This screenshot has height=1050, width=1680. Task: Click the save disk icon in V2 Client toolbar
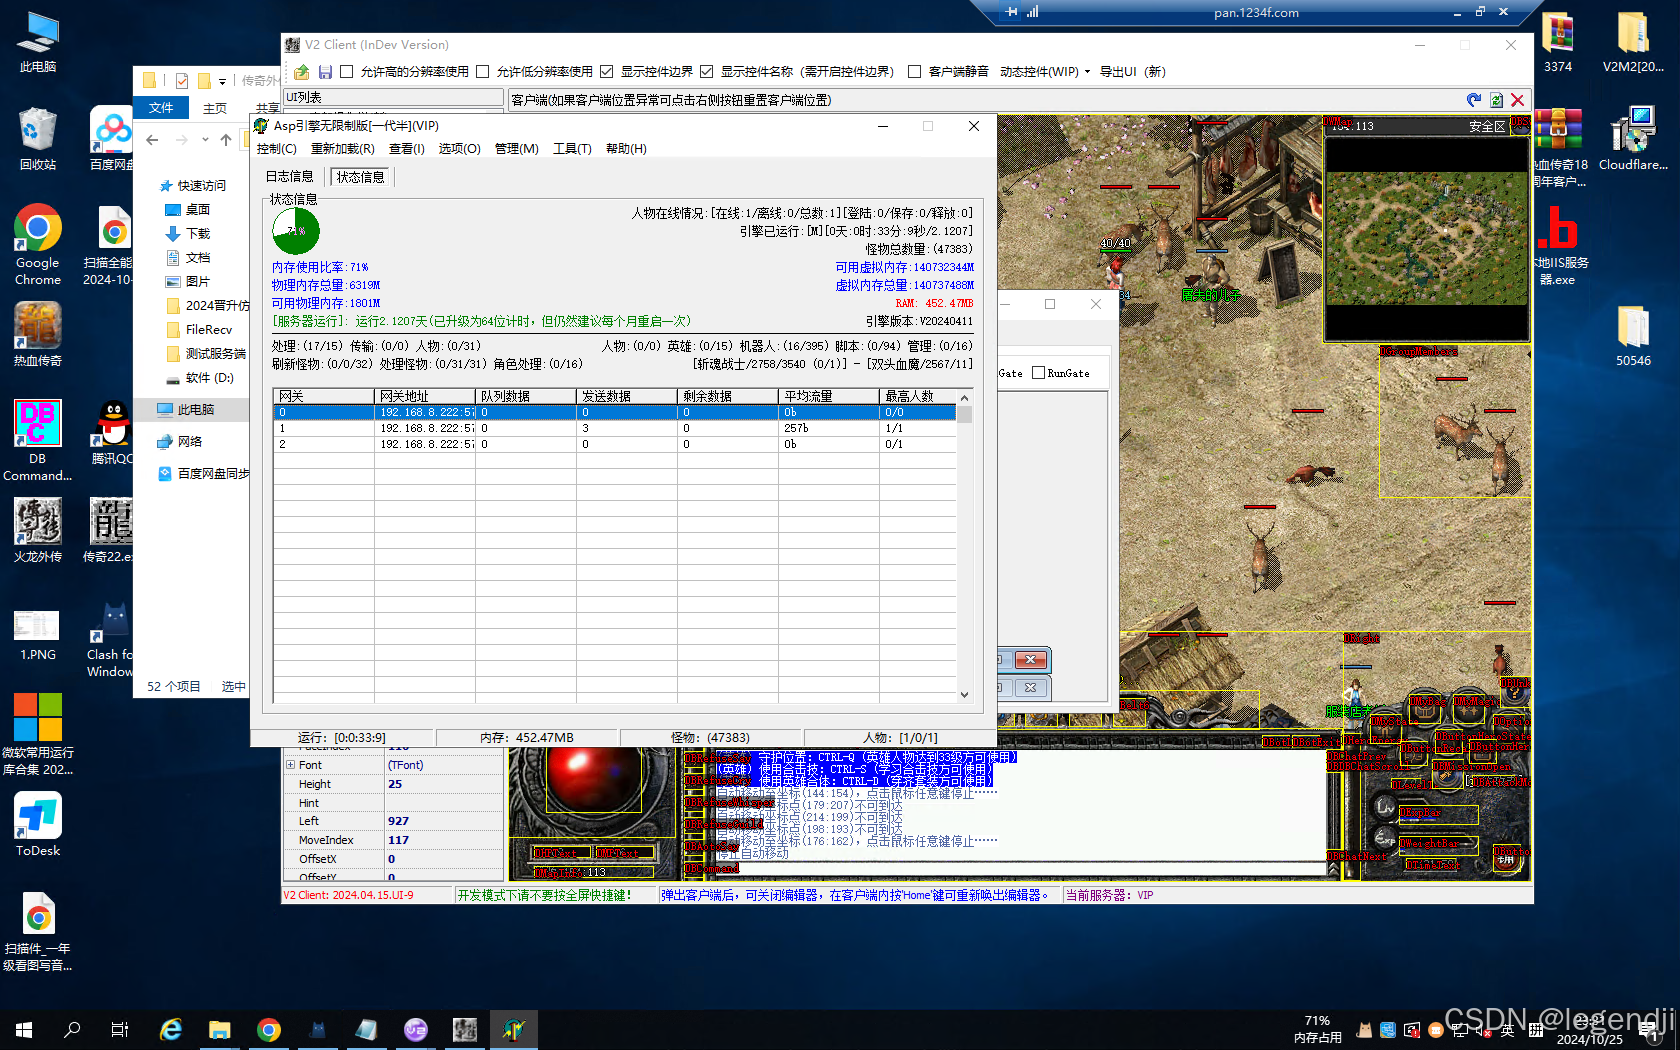325,72
